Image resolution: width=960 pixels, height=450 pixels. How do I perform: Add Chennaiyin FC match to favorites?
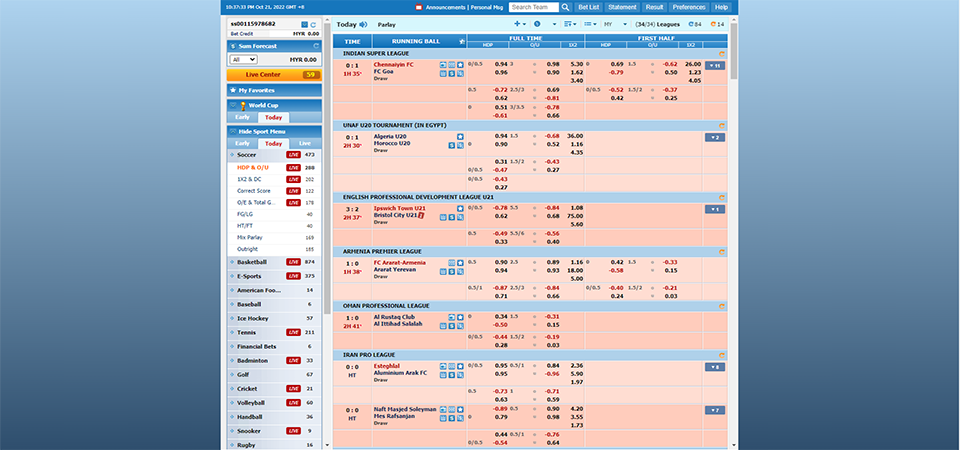460,64
